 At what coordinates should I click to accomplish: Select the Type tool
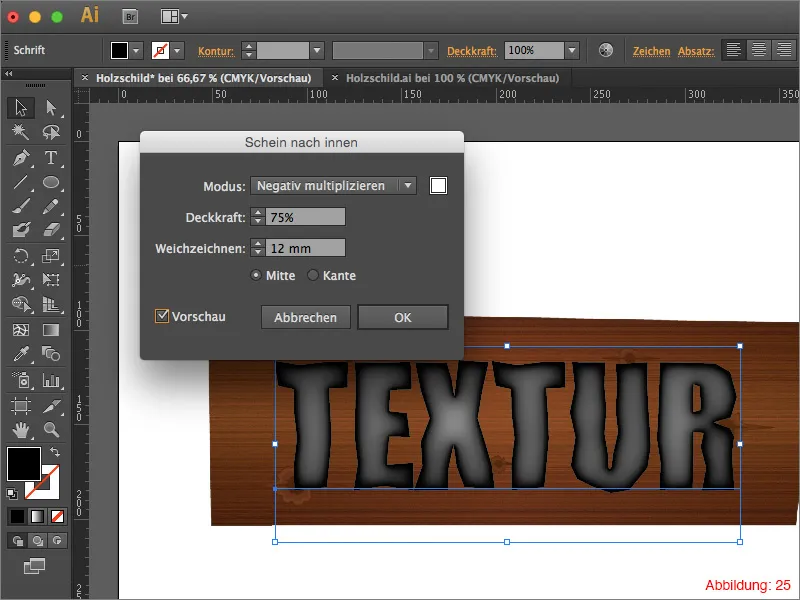51,158
